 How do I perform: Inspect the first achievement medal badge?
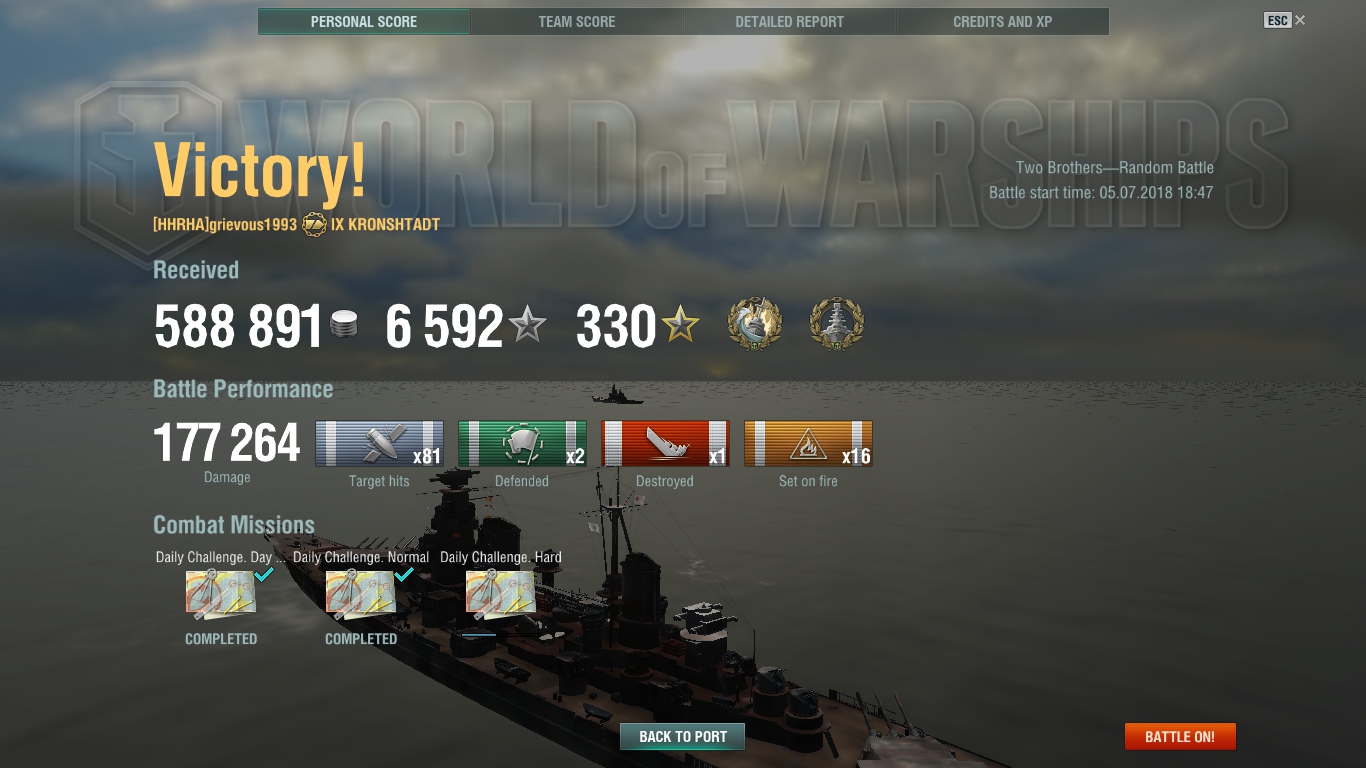coord(755,324)
